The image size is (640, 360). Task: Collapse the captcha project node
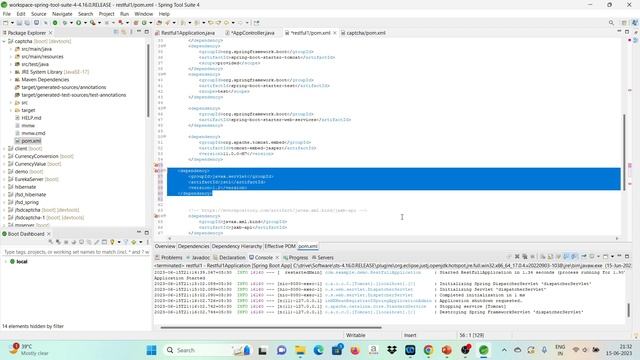(4, 41)
